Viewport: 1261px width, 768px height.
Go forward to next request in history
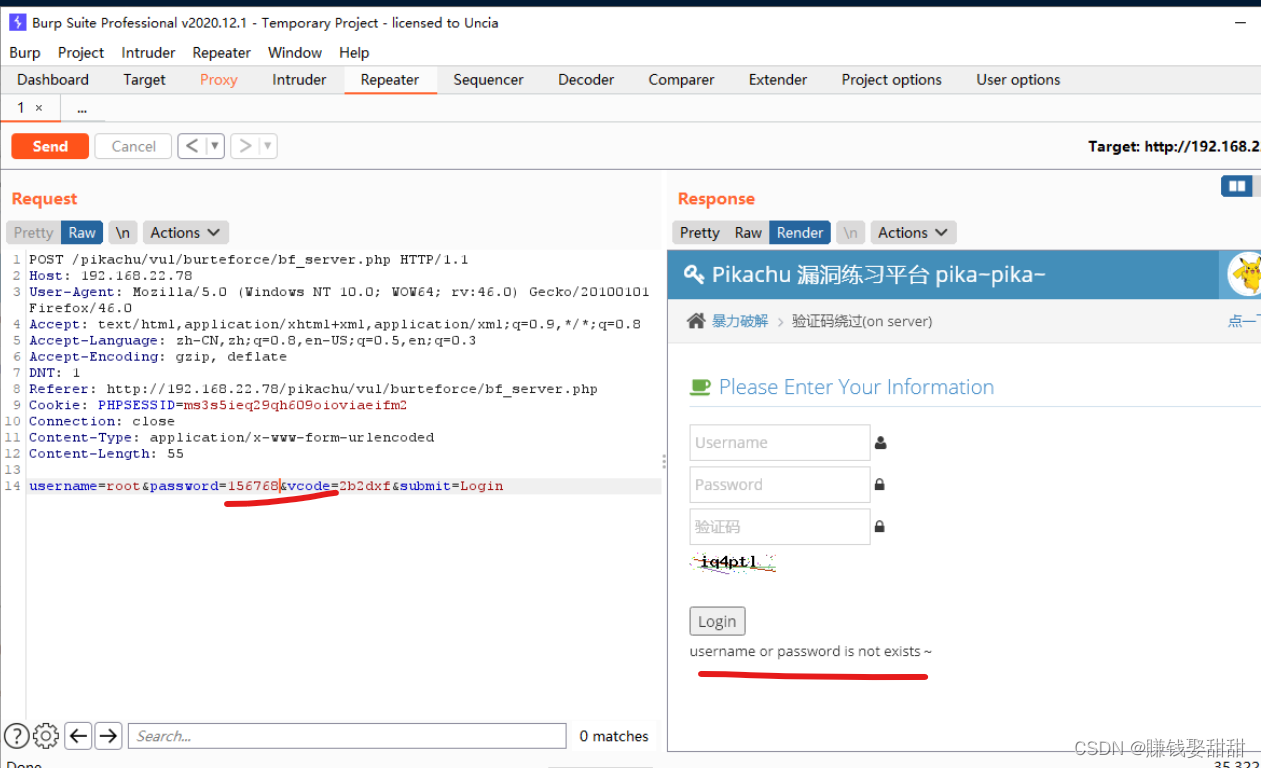[245, 146]
